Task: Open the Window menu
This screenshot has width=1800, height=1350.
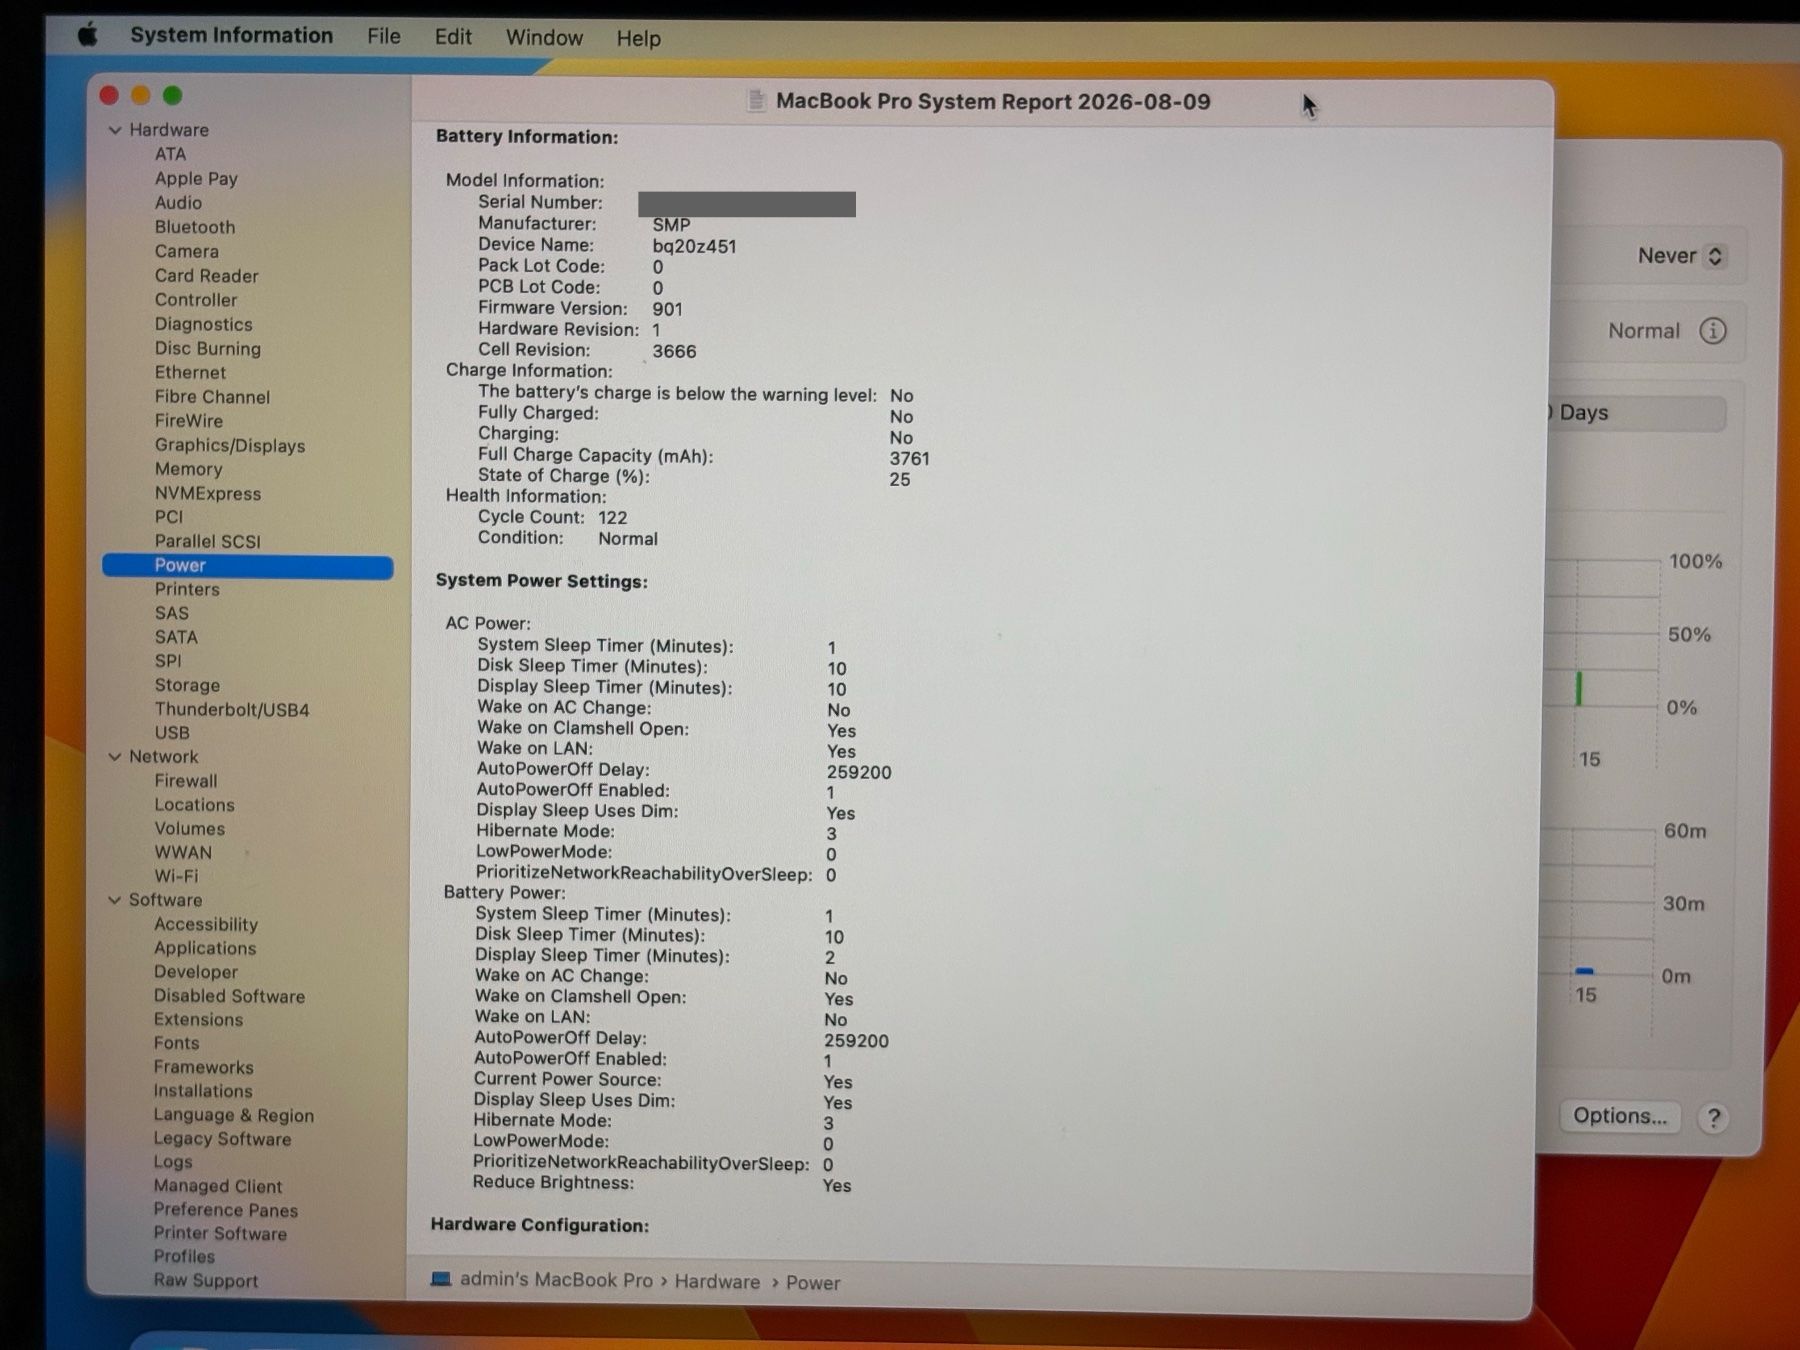Action: tap(544, 38)
